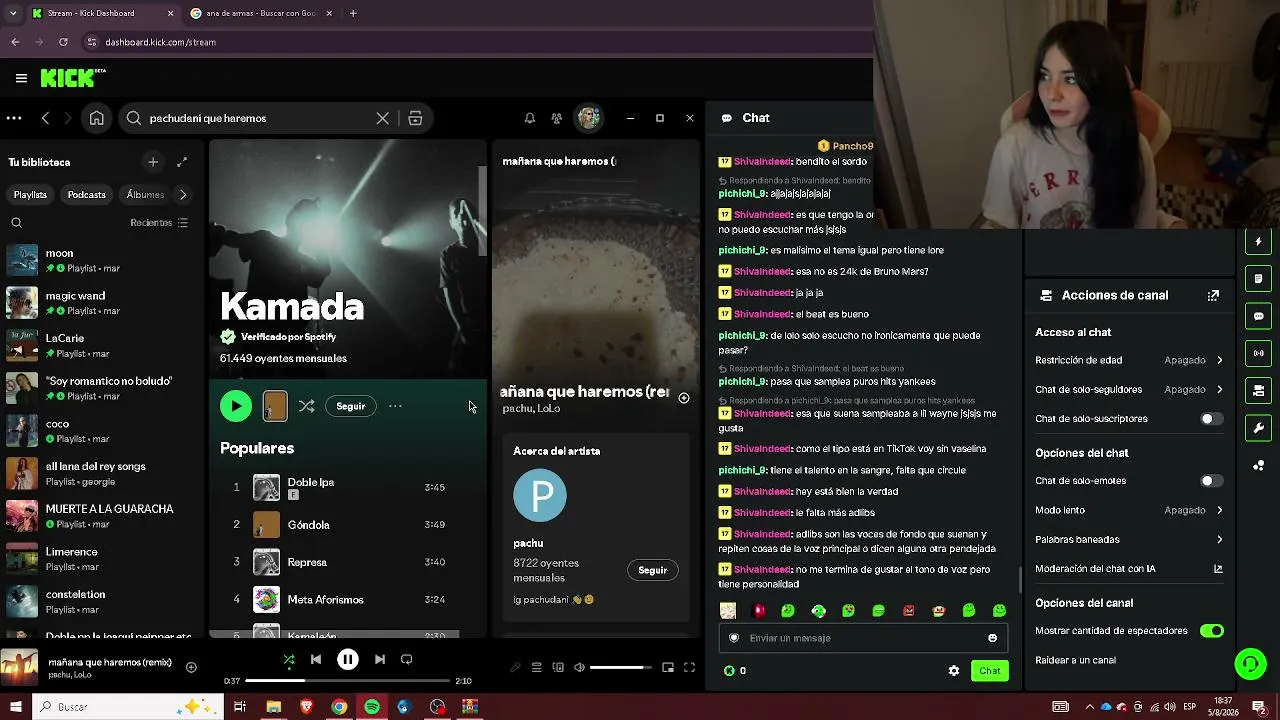Follow pachu in Acerca del artista
Image resolution: width=1280 pixels, height=720 pixels.
coord(653,570)
